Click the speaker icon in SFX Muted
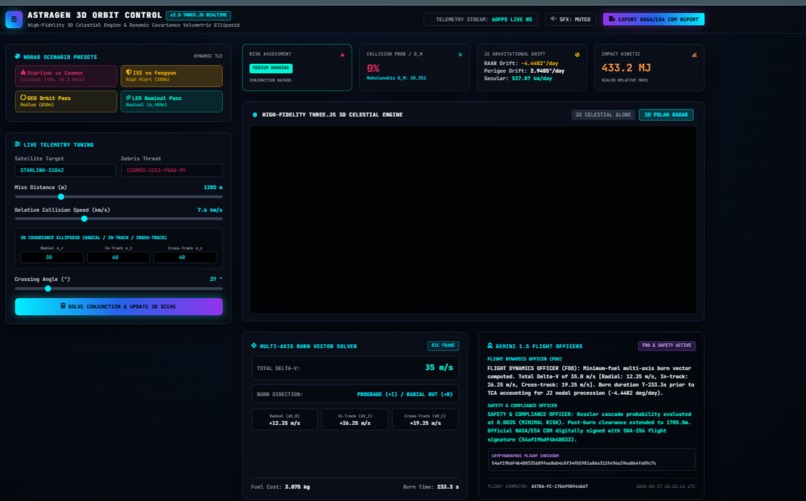This screenshot has height=501, width=806. coord(553,19)
